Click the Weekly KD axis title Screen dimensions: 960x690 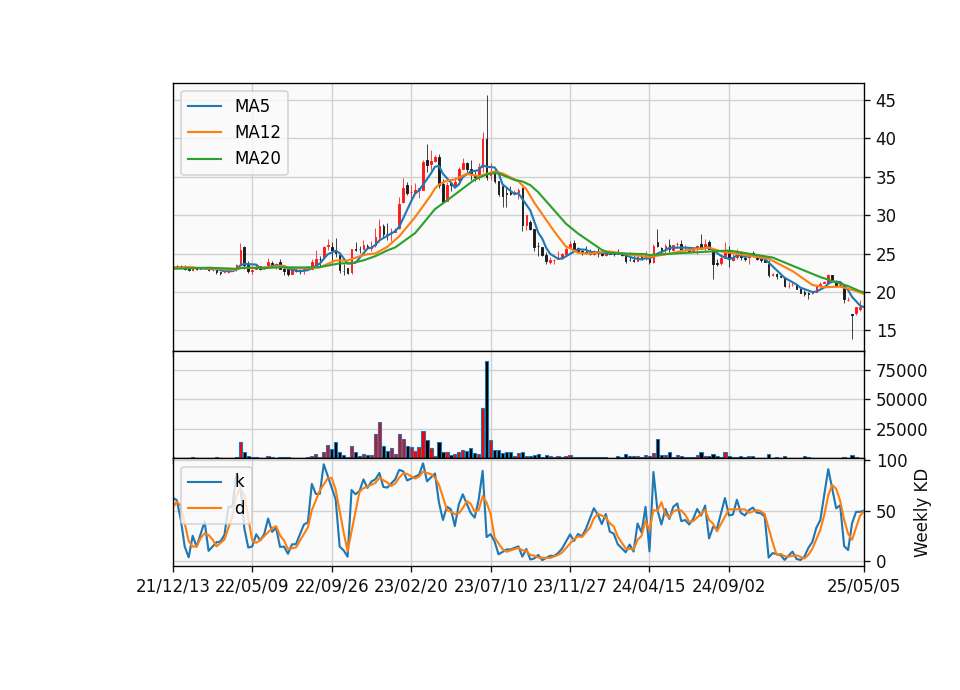click(920, 513)
